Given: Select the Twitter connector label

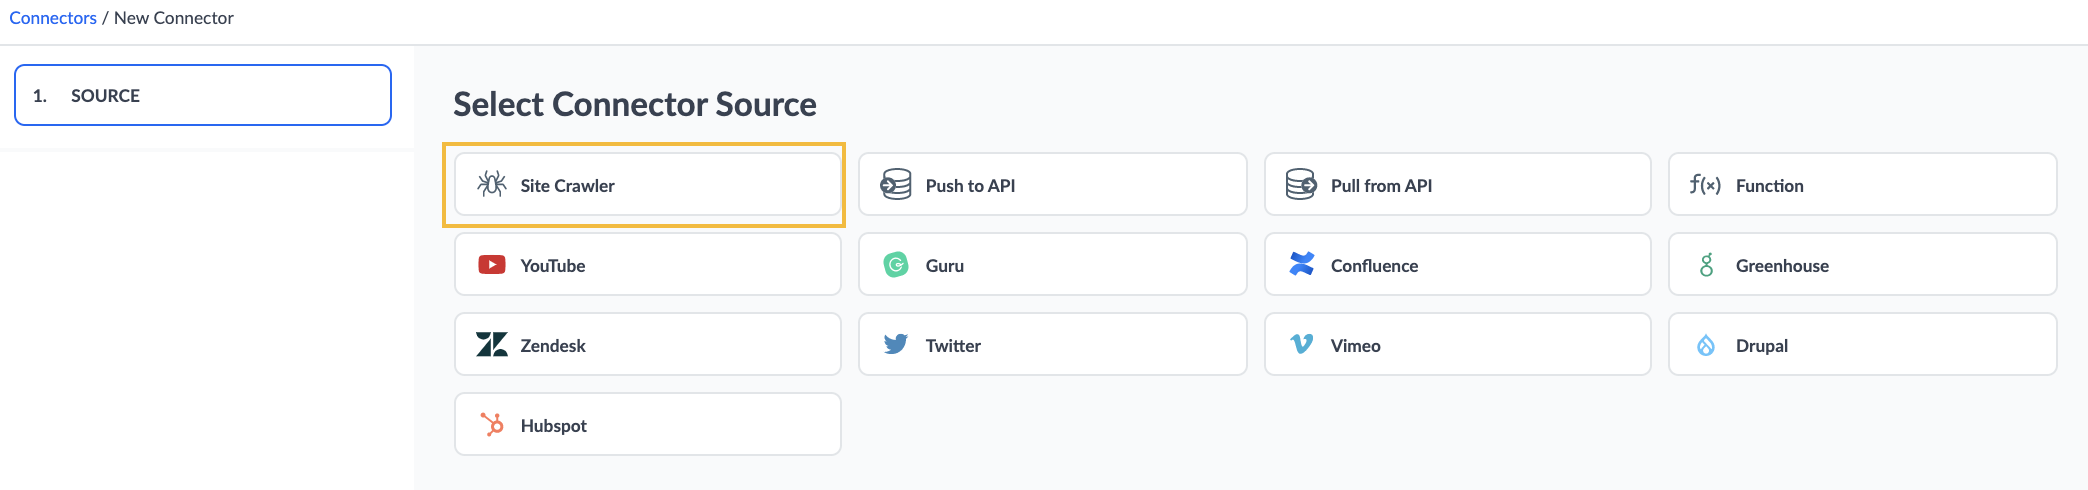Looking at the screenshot, I should (x=953, y=345).
